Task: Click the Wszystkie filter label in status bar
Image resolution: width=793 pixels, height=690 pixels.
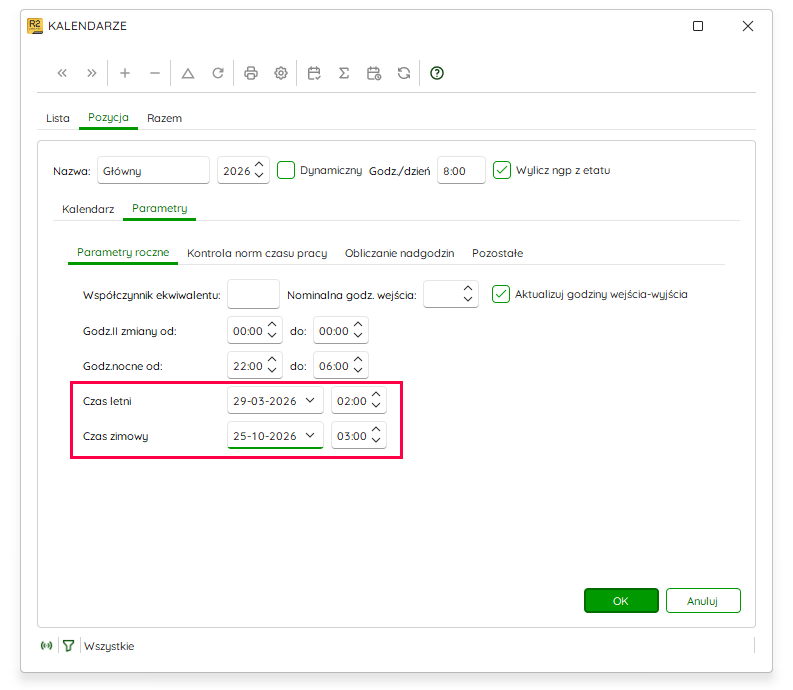Action: [x=109, y=646]
